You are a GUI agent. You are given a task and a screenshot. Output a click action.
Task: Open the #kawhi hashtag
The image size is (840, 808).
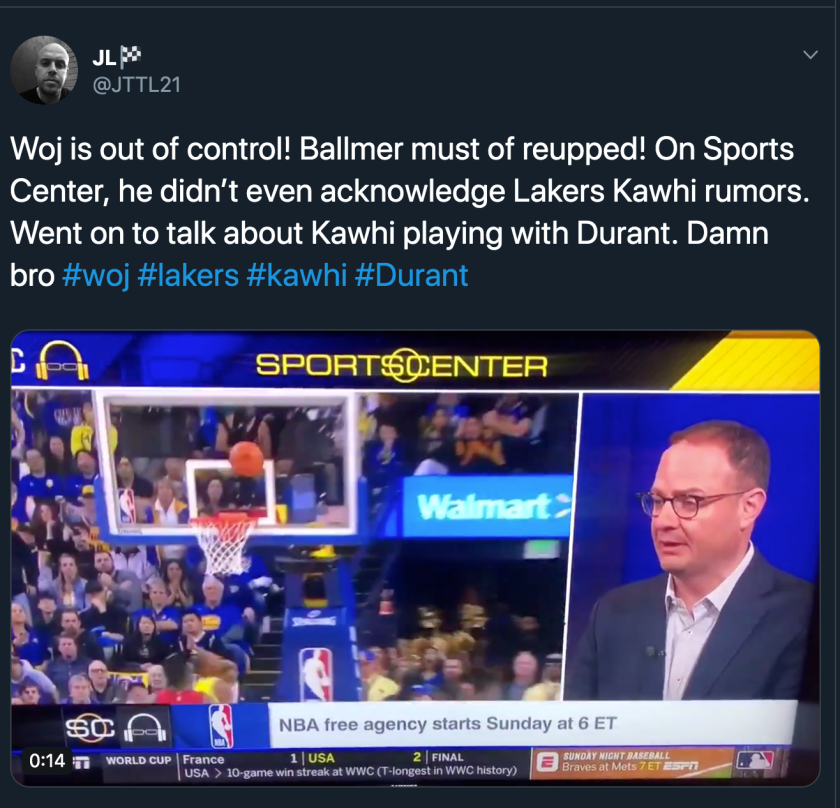[297, 275]
